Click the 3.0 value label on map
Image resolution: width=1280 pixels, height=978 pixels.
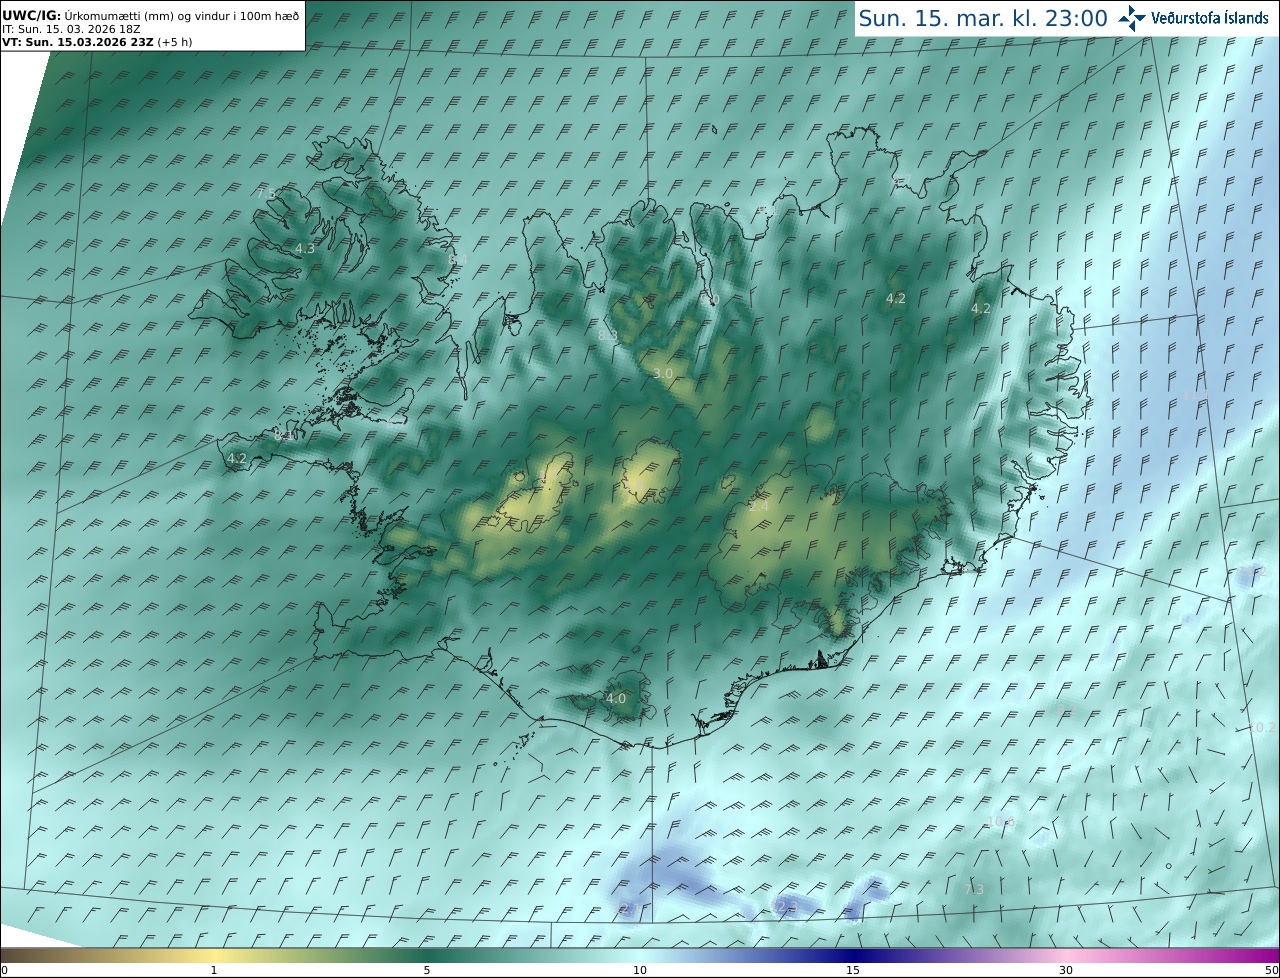(663, 373)
